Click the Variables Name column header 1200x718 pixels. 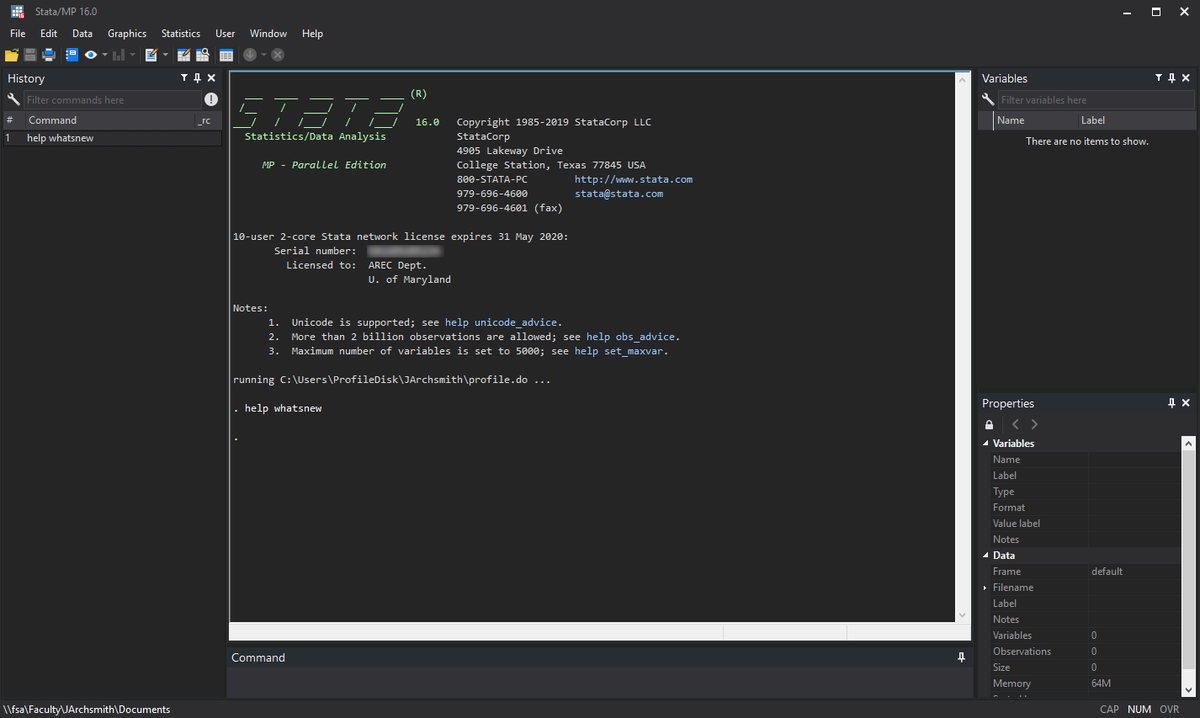(x=1035, y=120)
